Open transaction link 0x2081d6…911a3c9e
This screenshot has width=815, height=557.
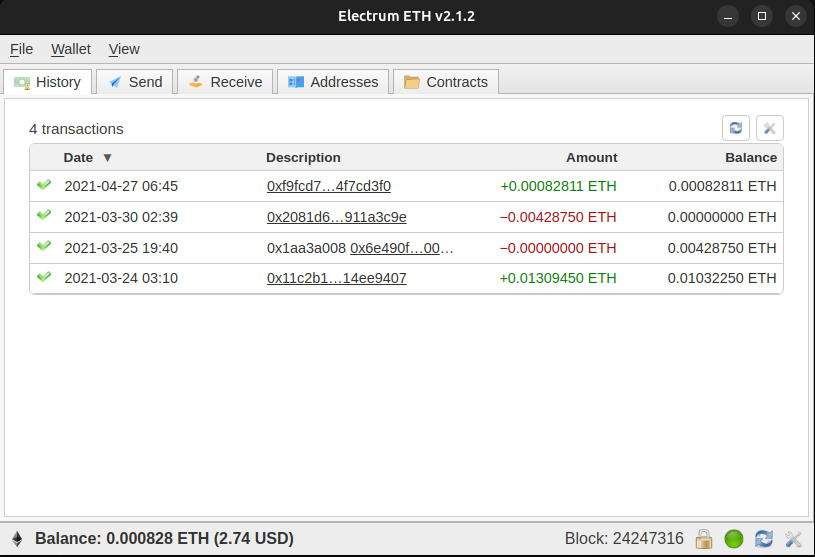click(x=336, y=217)
